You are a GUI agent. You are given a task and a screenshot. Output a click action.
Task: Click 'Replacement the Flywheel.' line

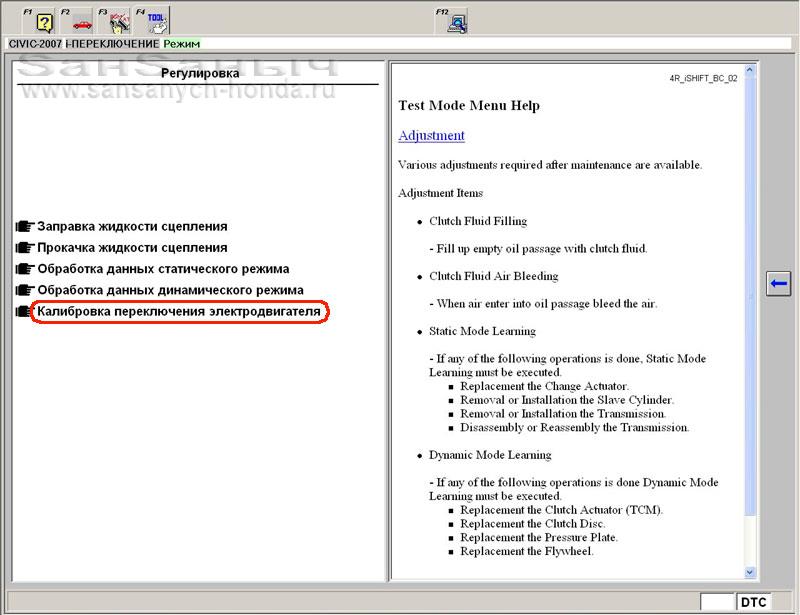pyautogui.click(x=527, y=551)
